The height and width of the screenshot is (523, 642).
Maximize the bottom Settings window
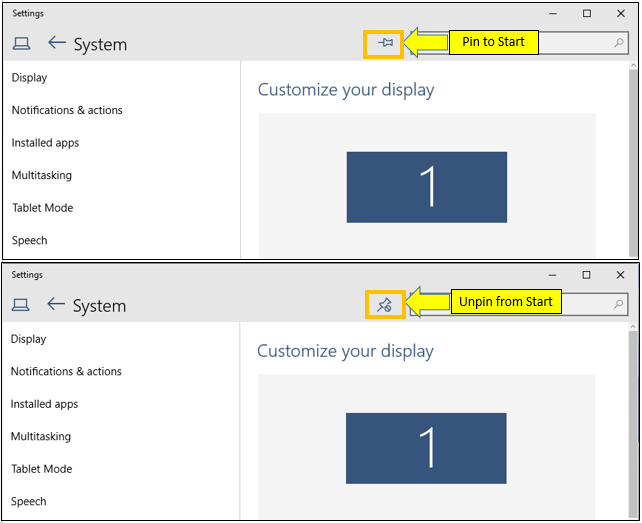pos(586,275)
